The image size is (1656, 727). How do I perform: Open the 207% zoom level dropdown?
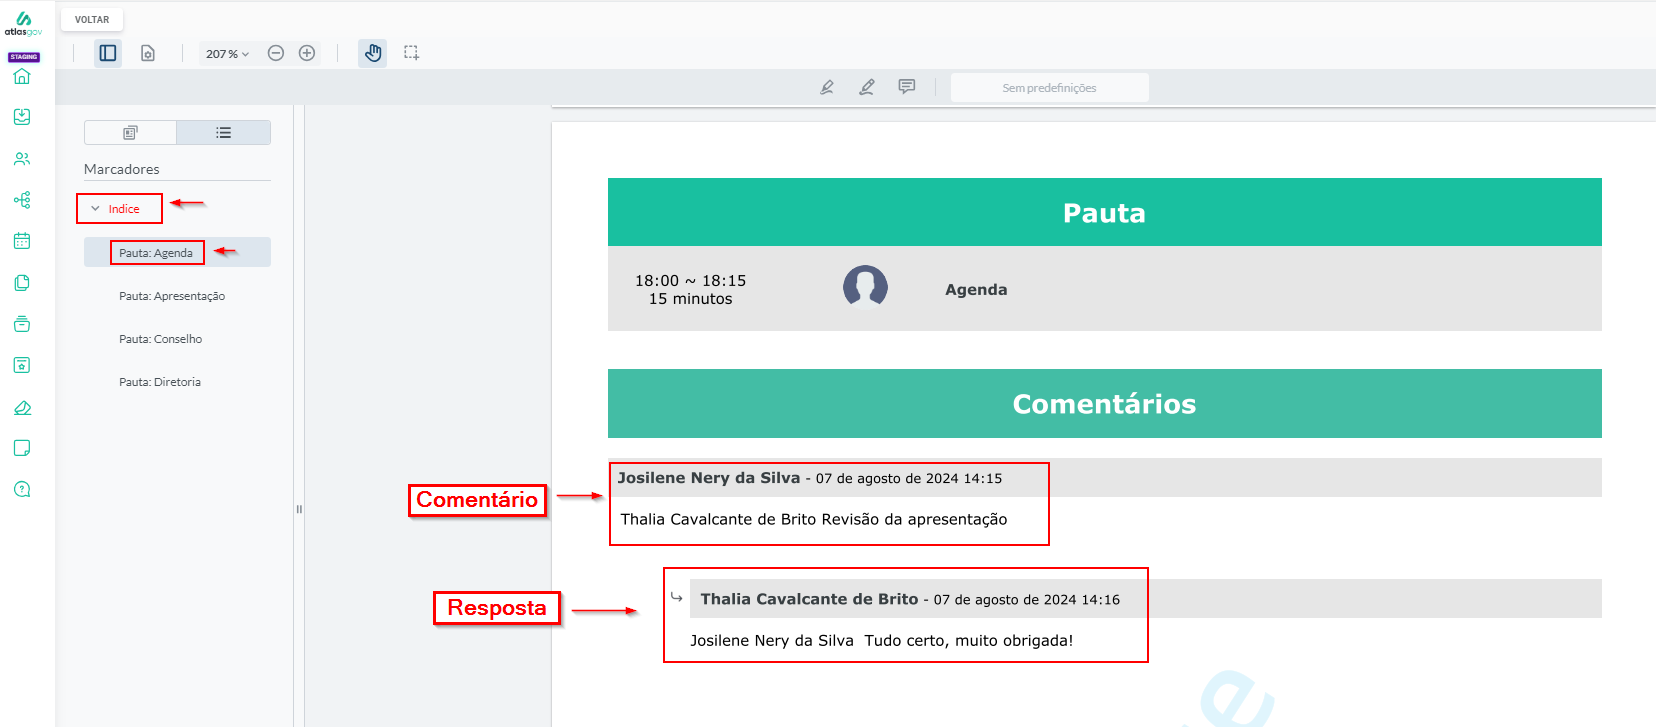point(227,54)
